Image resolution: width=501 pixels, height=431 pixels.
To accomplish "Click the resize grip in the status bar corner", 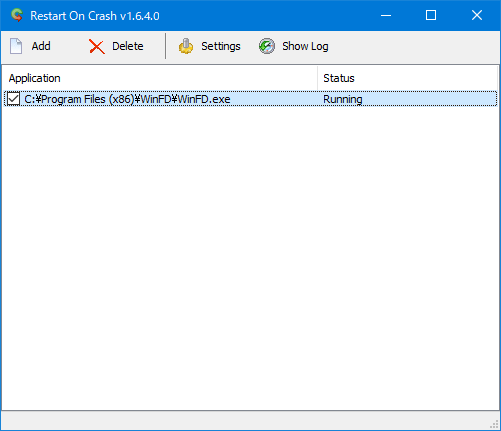I will point(494,424).
